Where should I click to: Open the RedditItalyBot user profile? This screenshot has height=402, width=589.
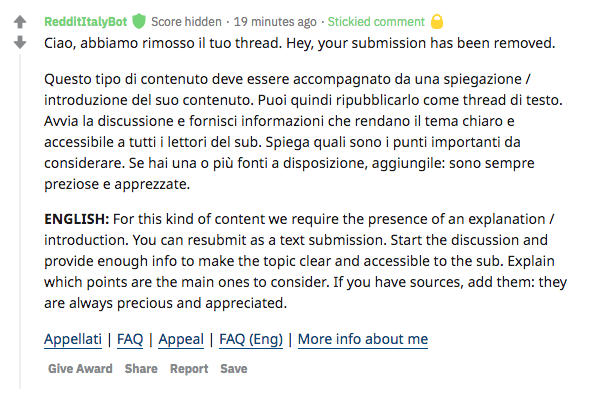[86, 22]
